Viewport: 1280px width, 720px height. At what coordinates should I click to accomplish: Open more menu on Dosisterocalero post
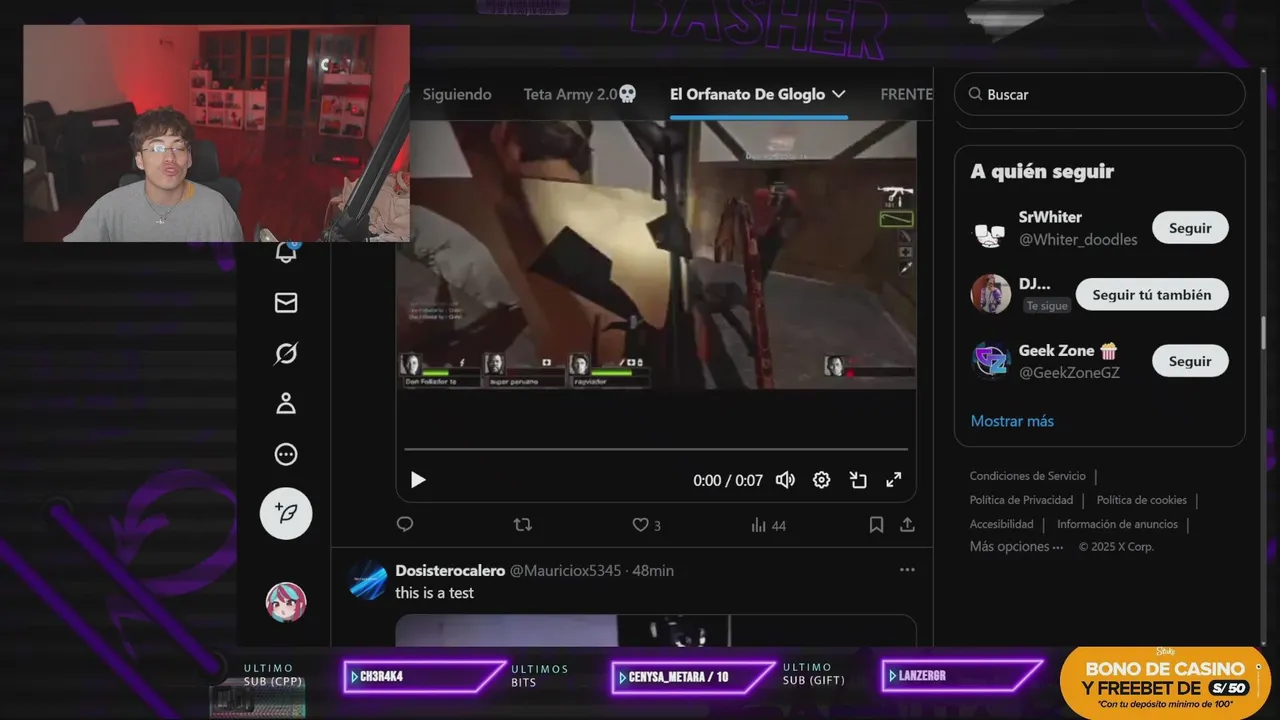907,570
